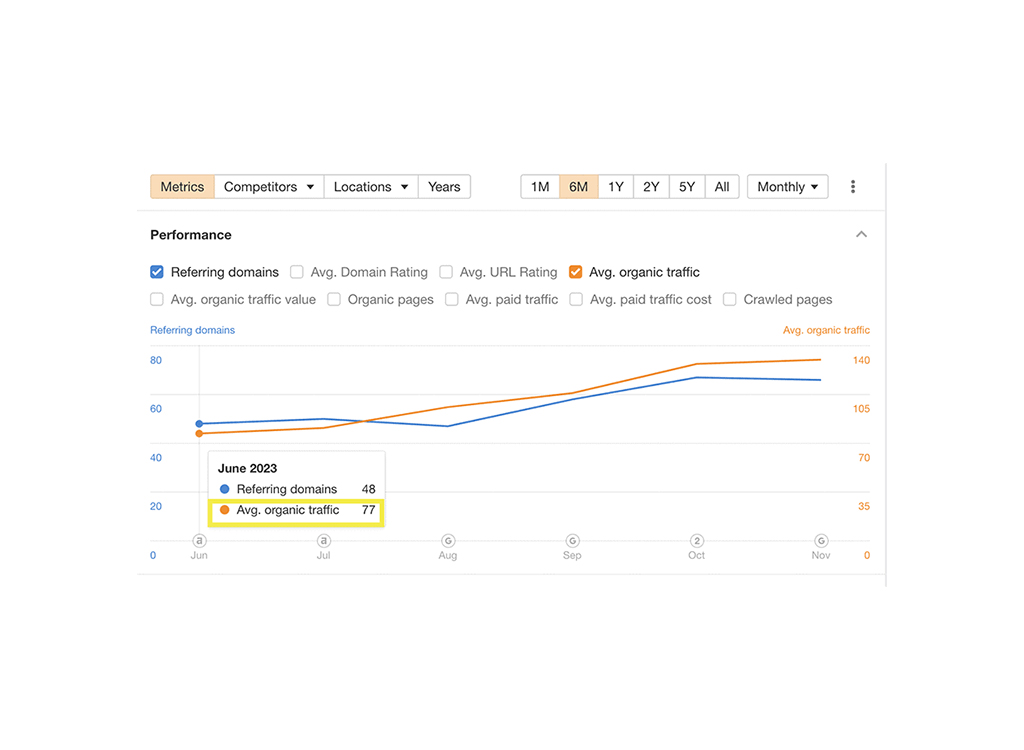Click the All time range button
Viewport: 1024px width, 750px height.
[x=722, y=186]
